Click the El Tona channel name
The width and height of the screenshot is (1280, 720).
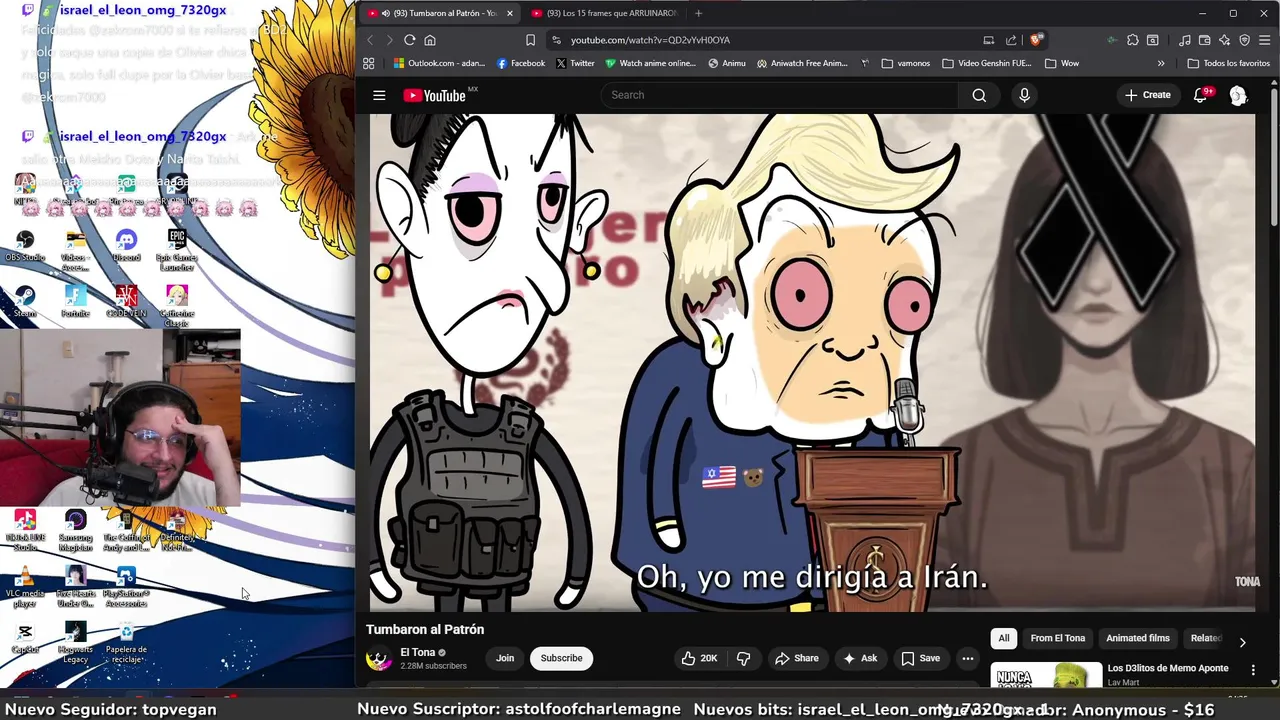point(418,652)
